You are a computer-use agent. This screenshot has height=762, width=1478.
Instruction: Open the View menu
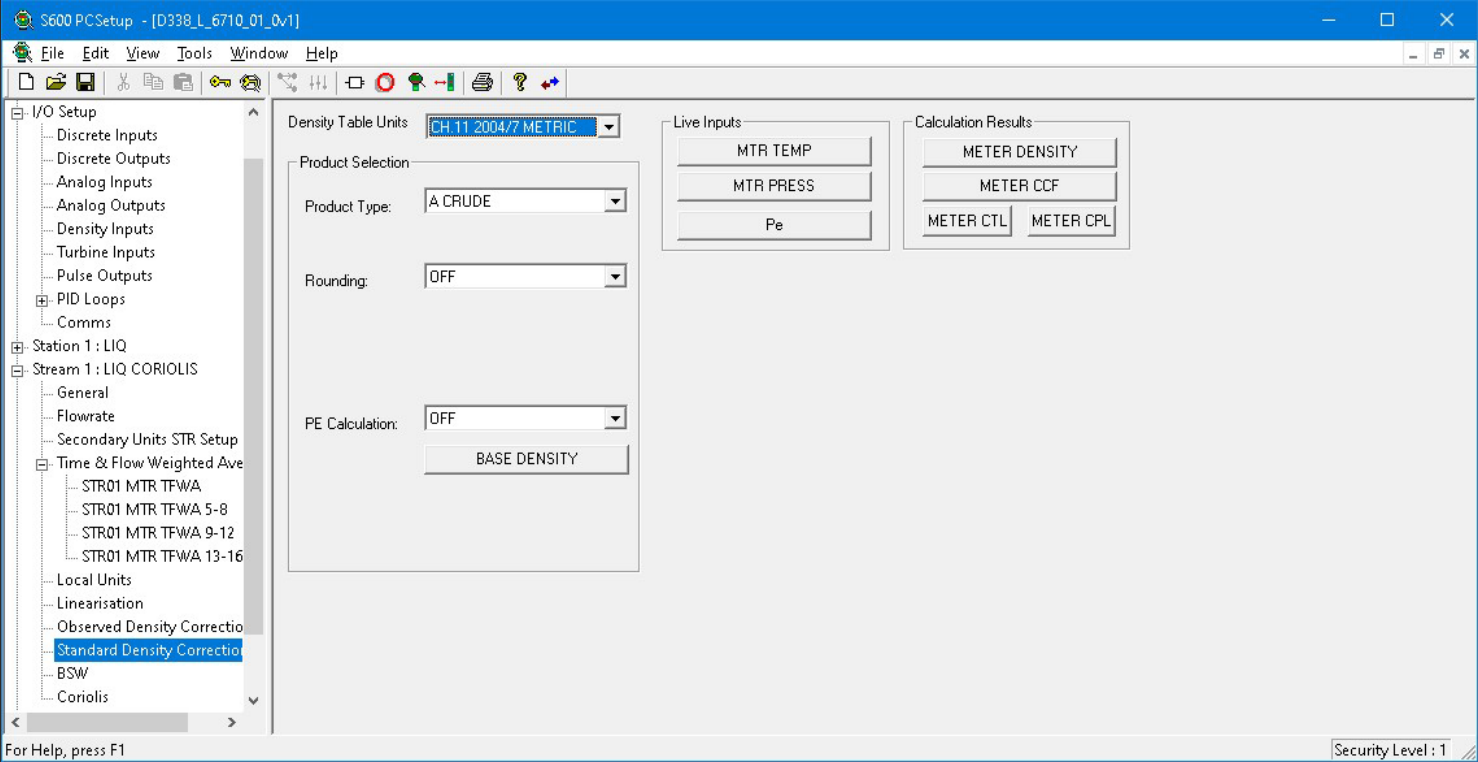pyautogui.click(x=142, y=53)
